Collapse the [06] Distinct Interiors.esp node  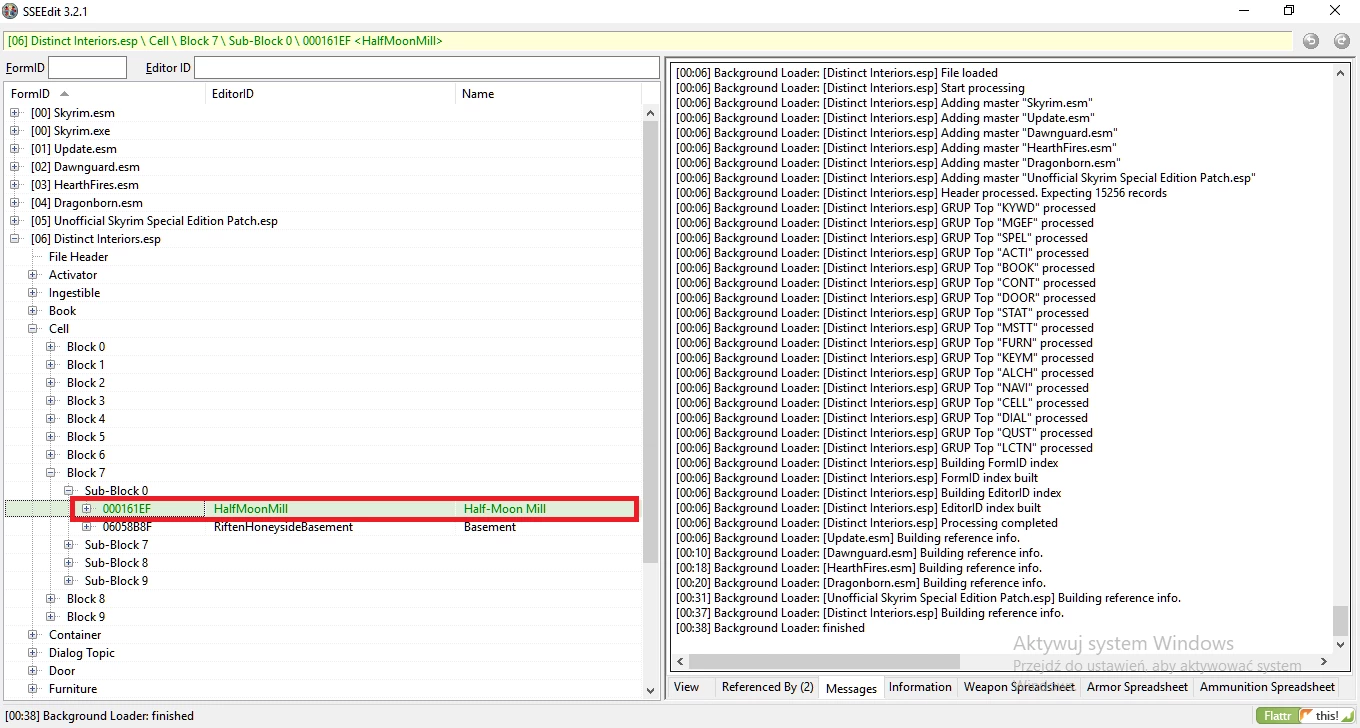click(15, 239)
